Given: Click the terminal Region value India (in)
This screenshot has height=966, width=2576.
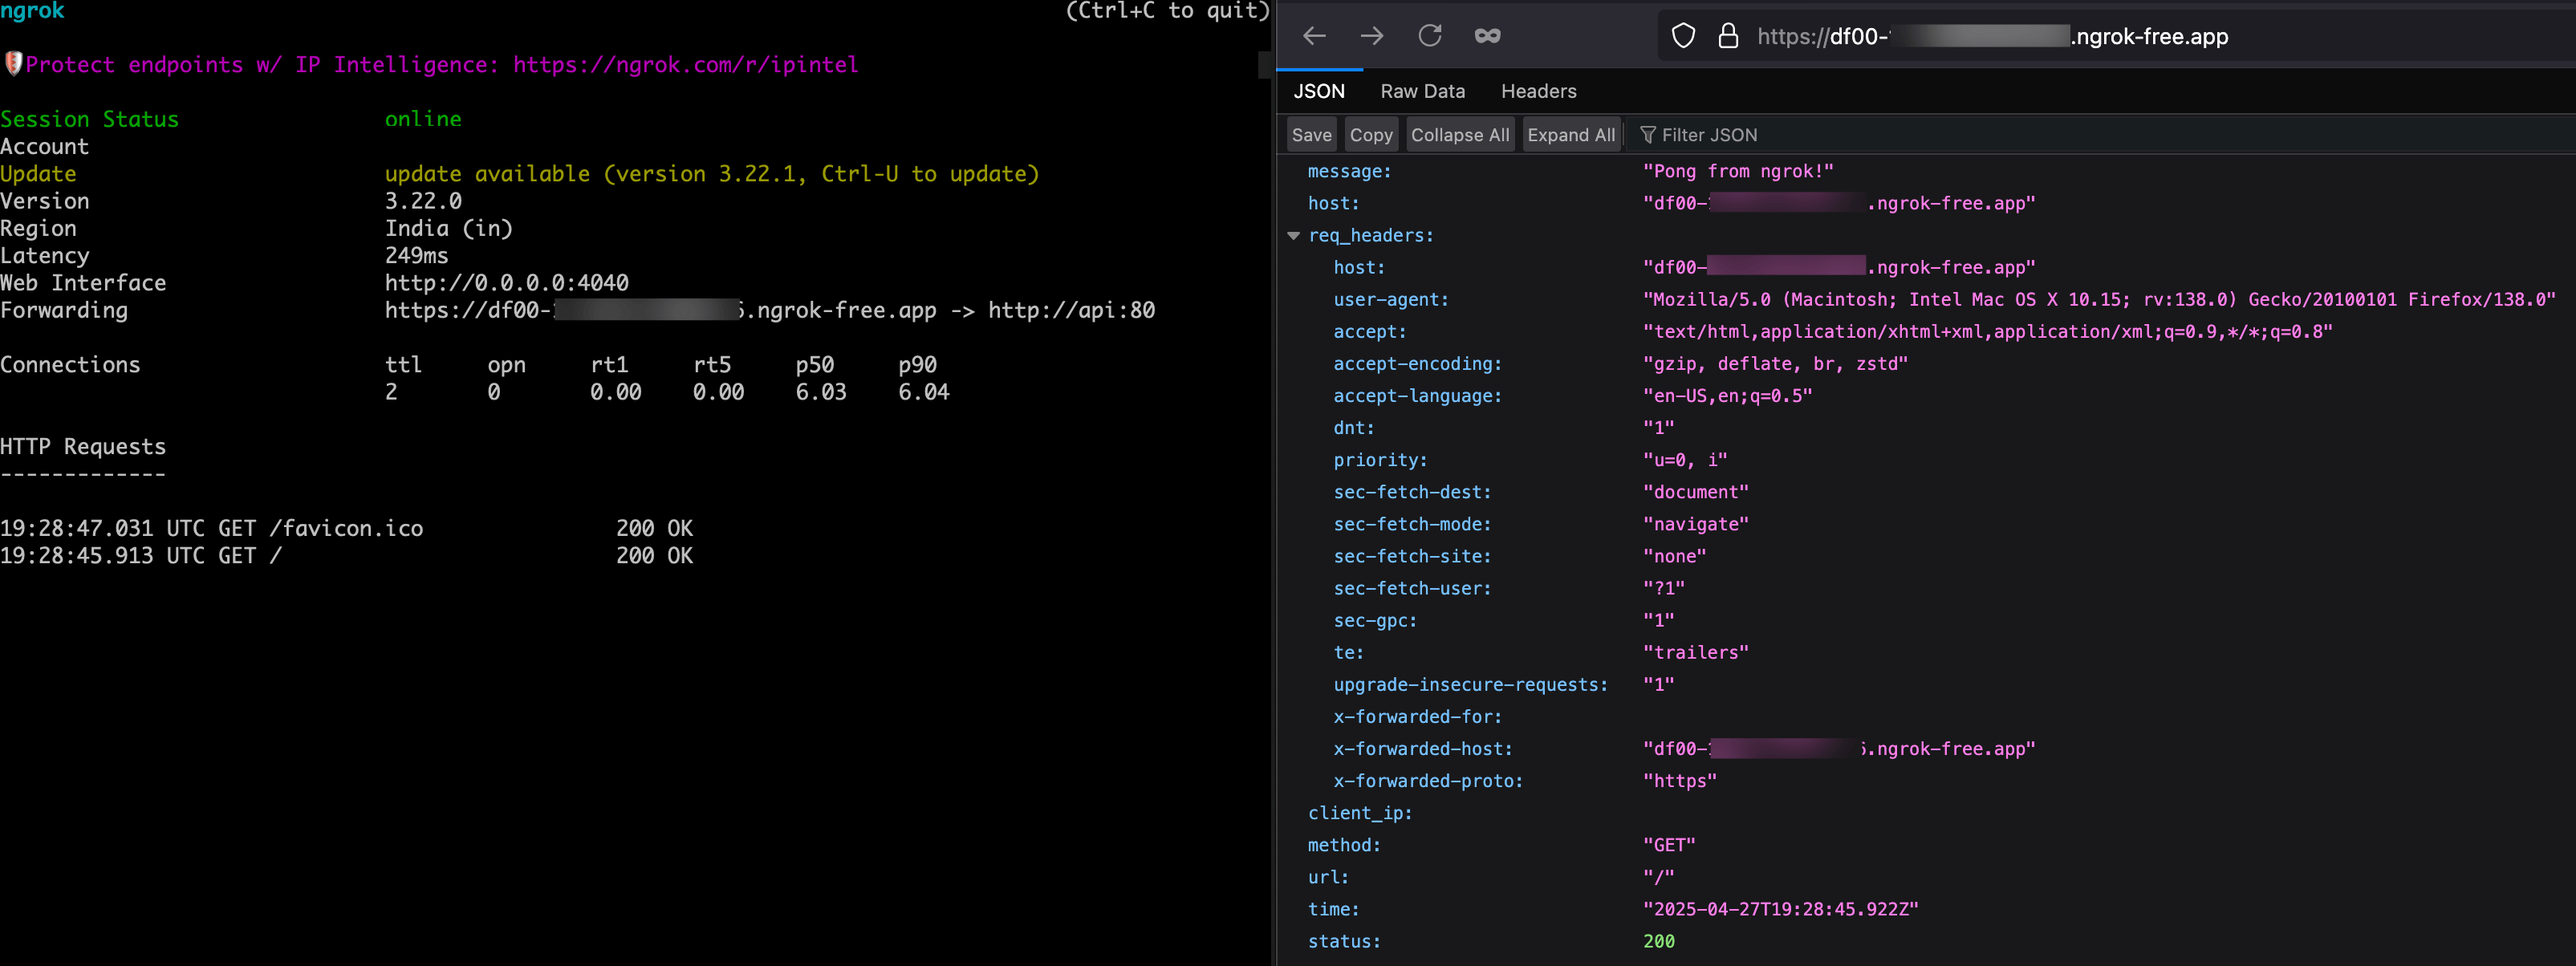Looking at the screenshot, I should pos(448,228).
